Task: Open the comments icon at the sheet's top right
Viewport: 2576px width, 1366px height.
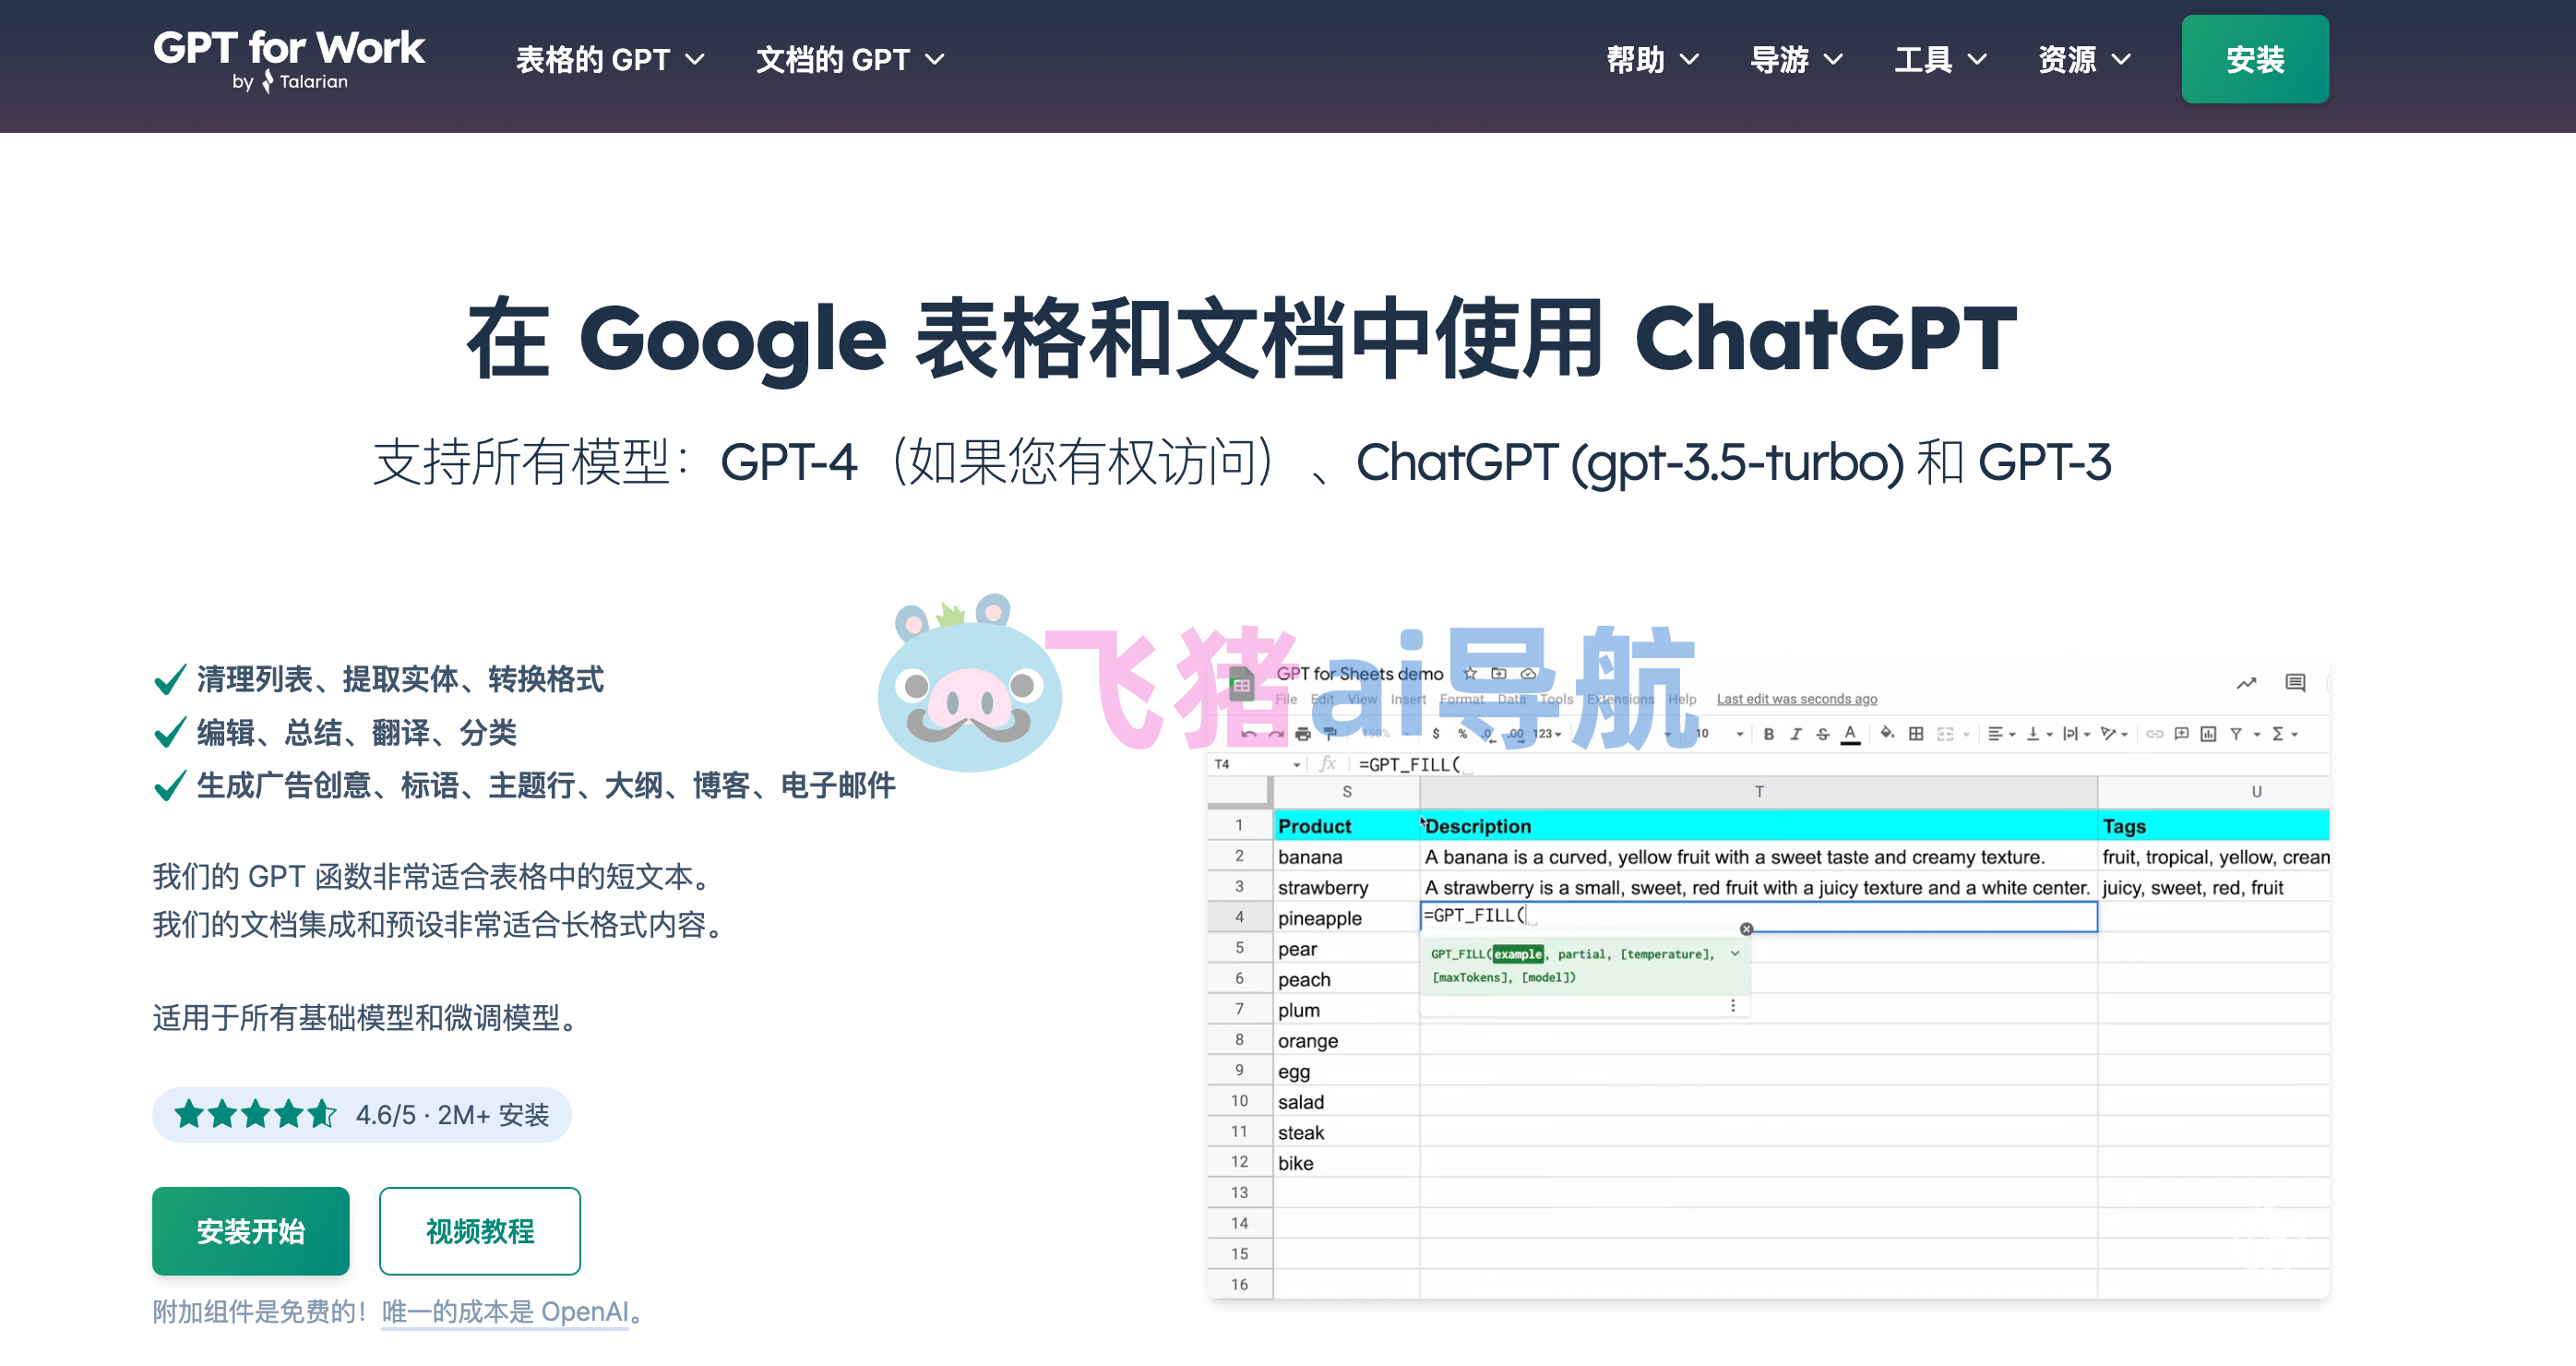Action: [2295, 682]
